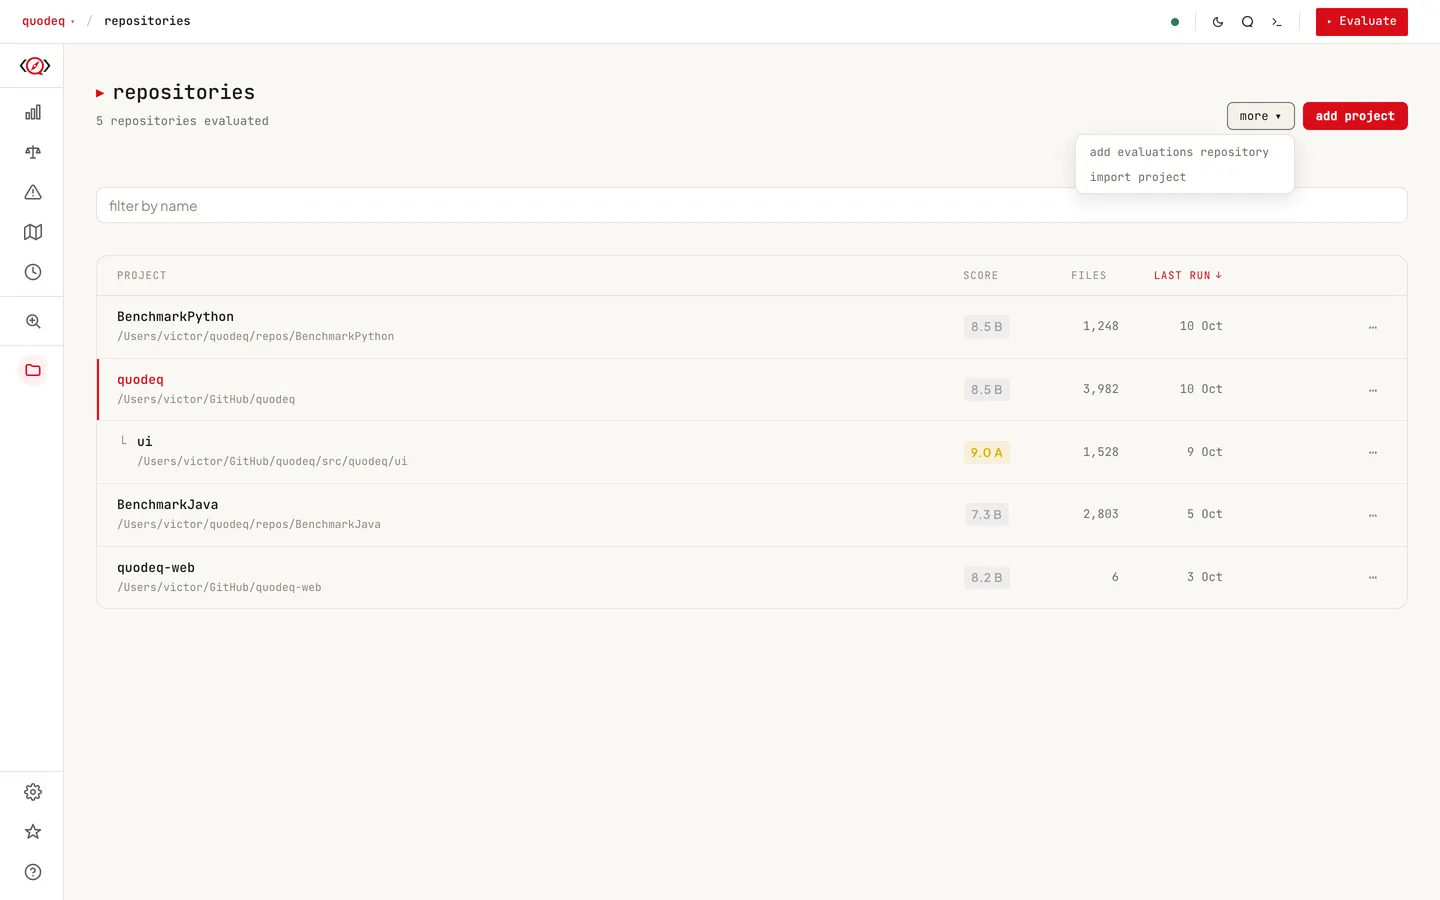Click BenchmarkPython's 8.5 B score badge
1440x900 pixels.
(x=986, y=327)
